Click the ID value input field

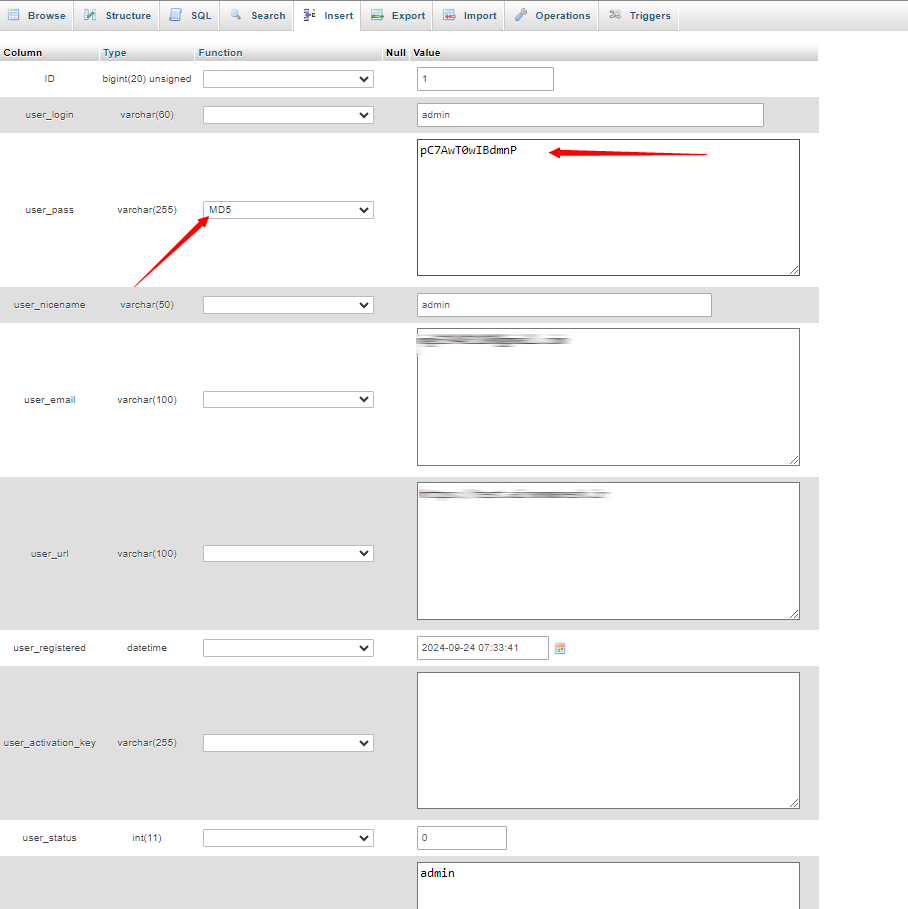pos(485,79)
